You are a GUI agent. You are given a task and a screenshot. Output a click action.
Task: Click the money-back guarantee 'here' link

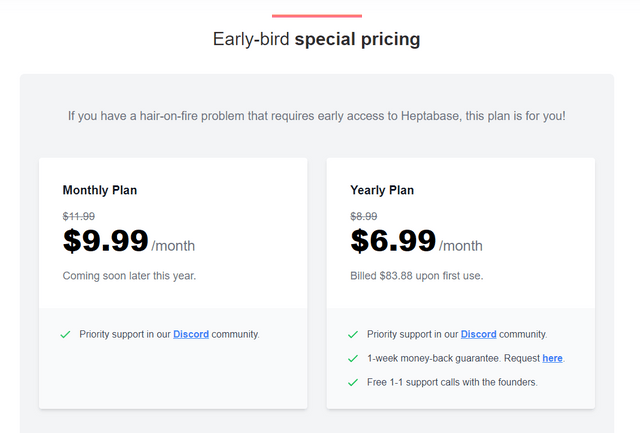pos(552,358)
